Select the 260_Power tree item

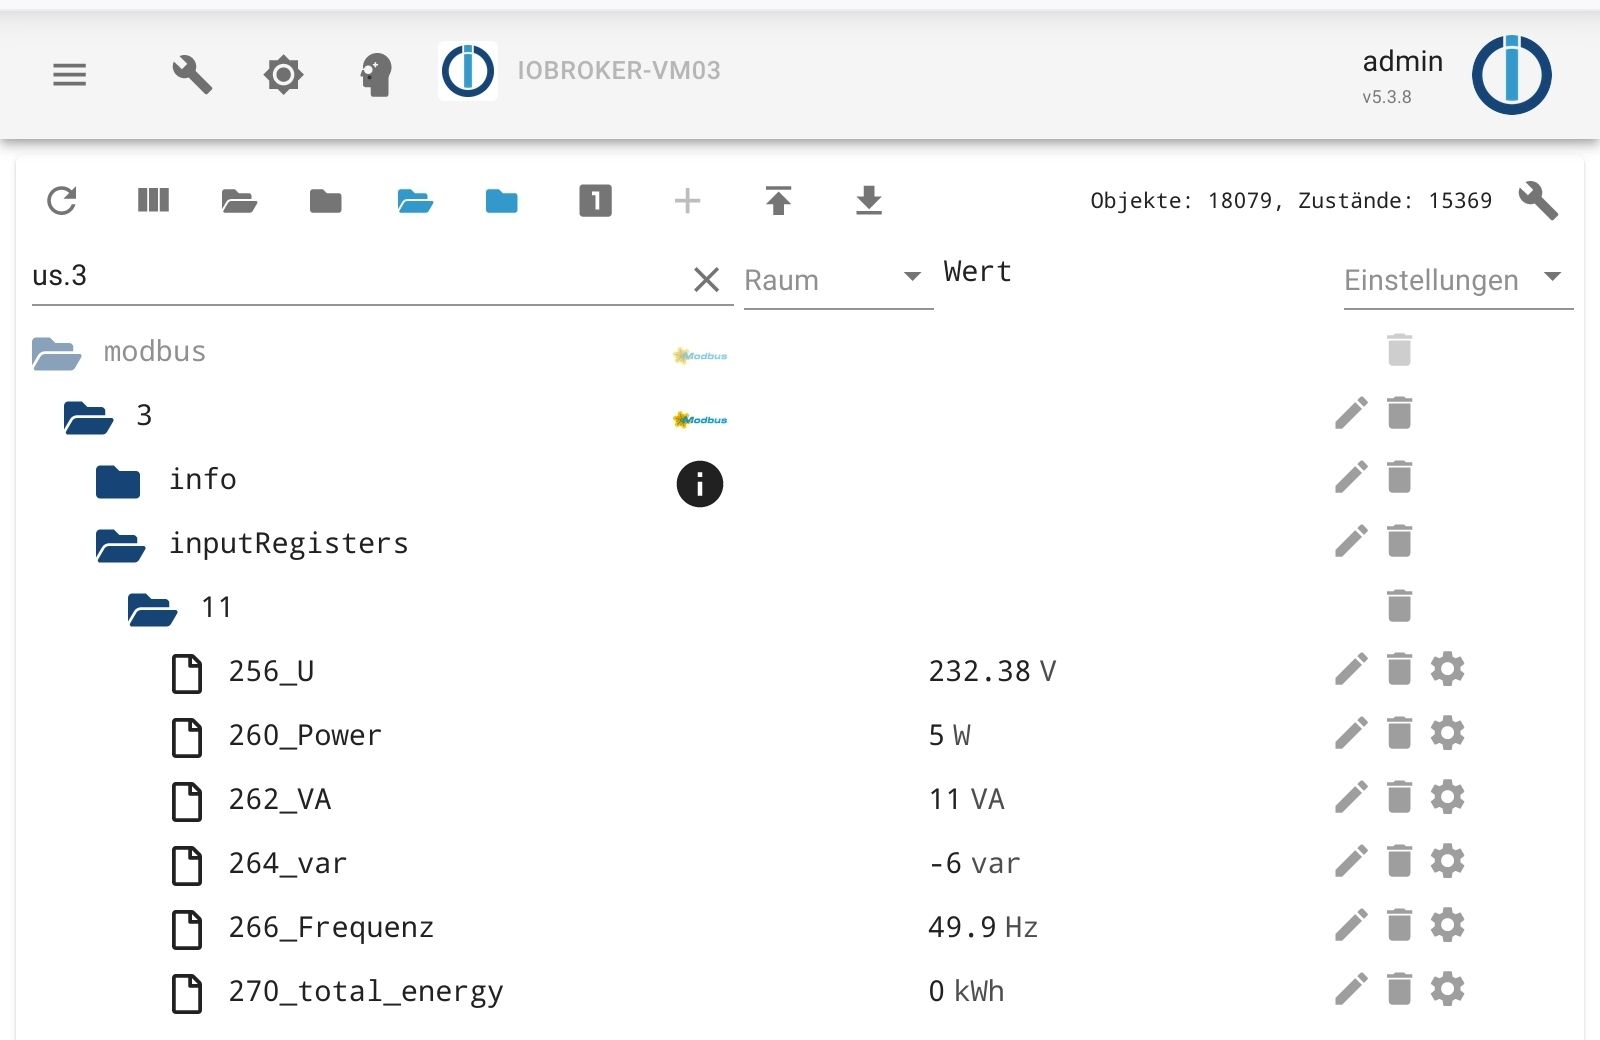coord(305,735)
